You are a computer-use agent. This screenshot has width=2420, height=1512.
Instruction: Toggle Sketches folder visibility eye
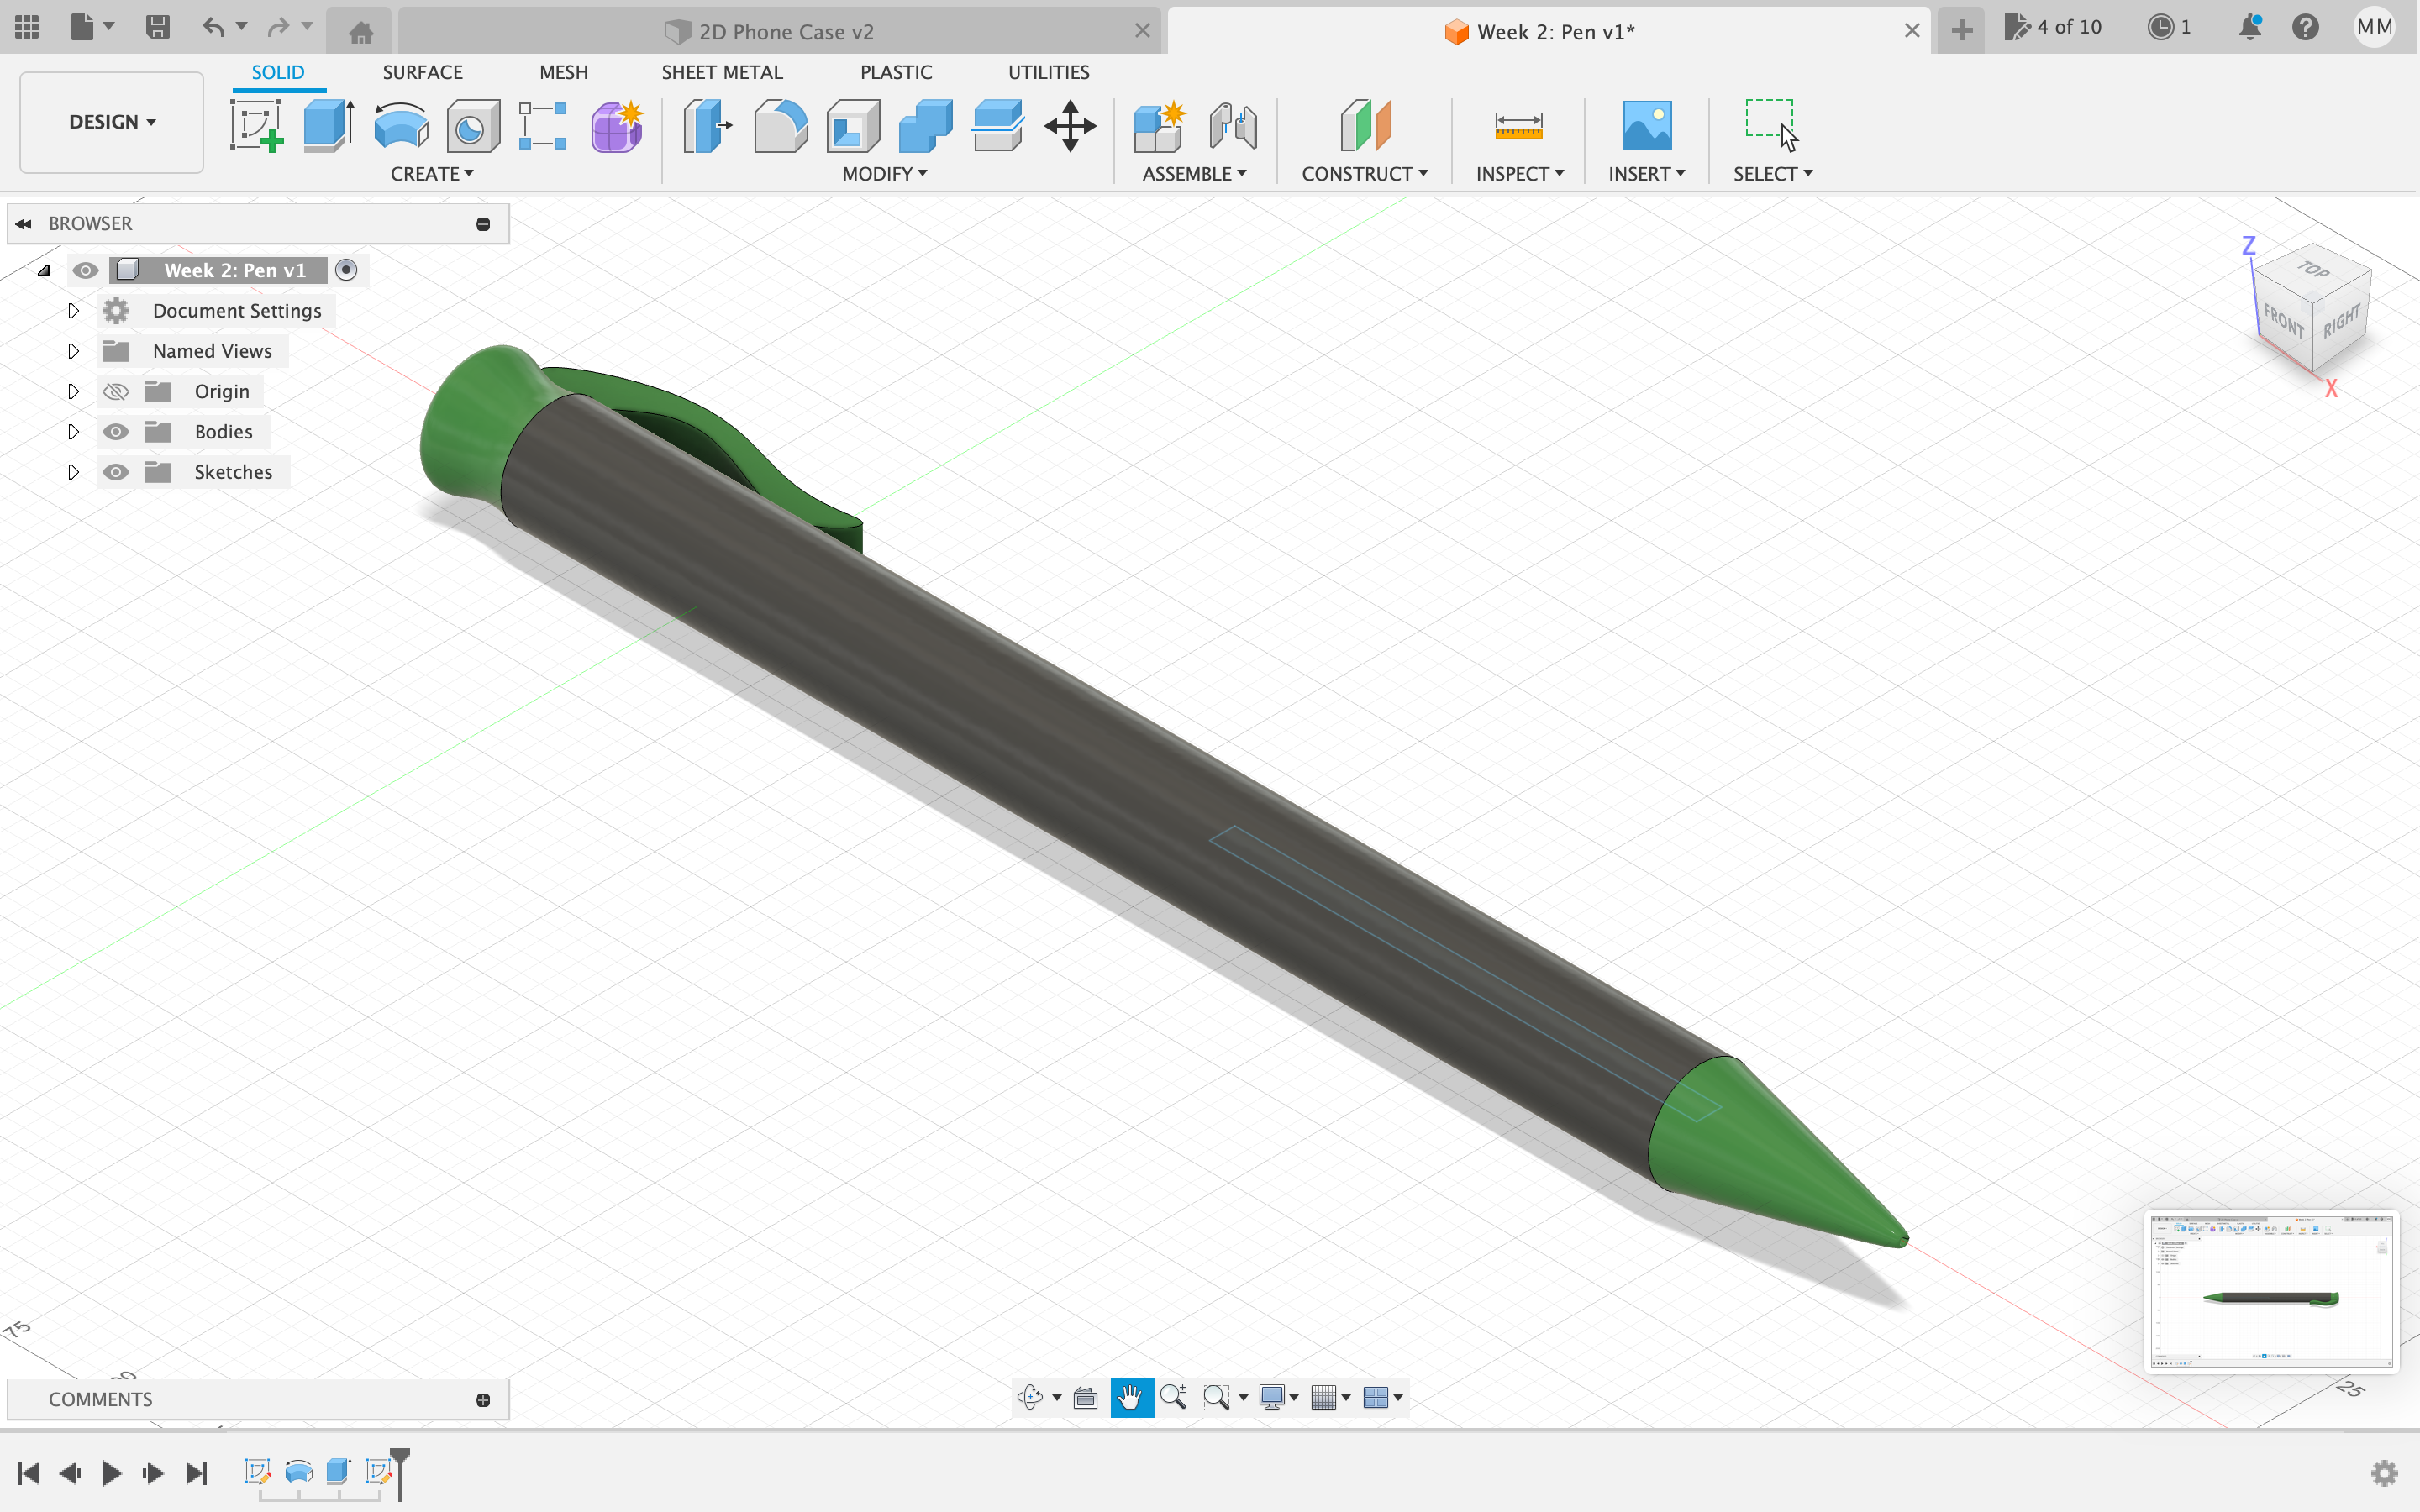click(116, 472)
